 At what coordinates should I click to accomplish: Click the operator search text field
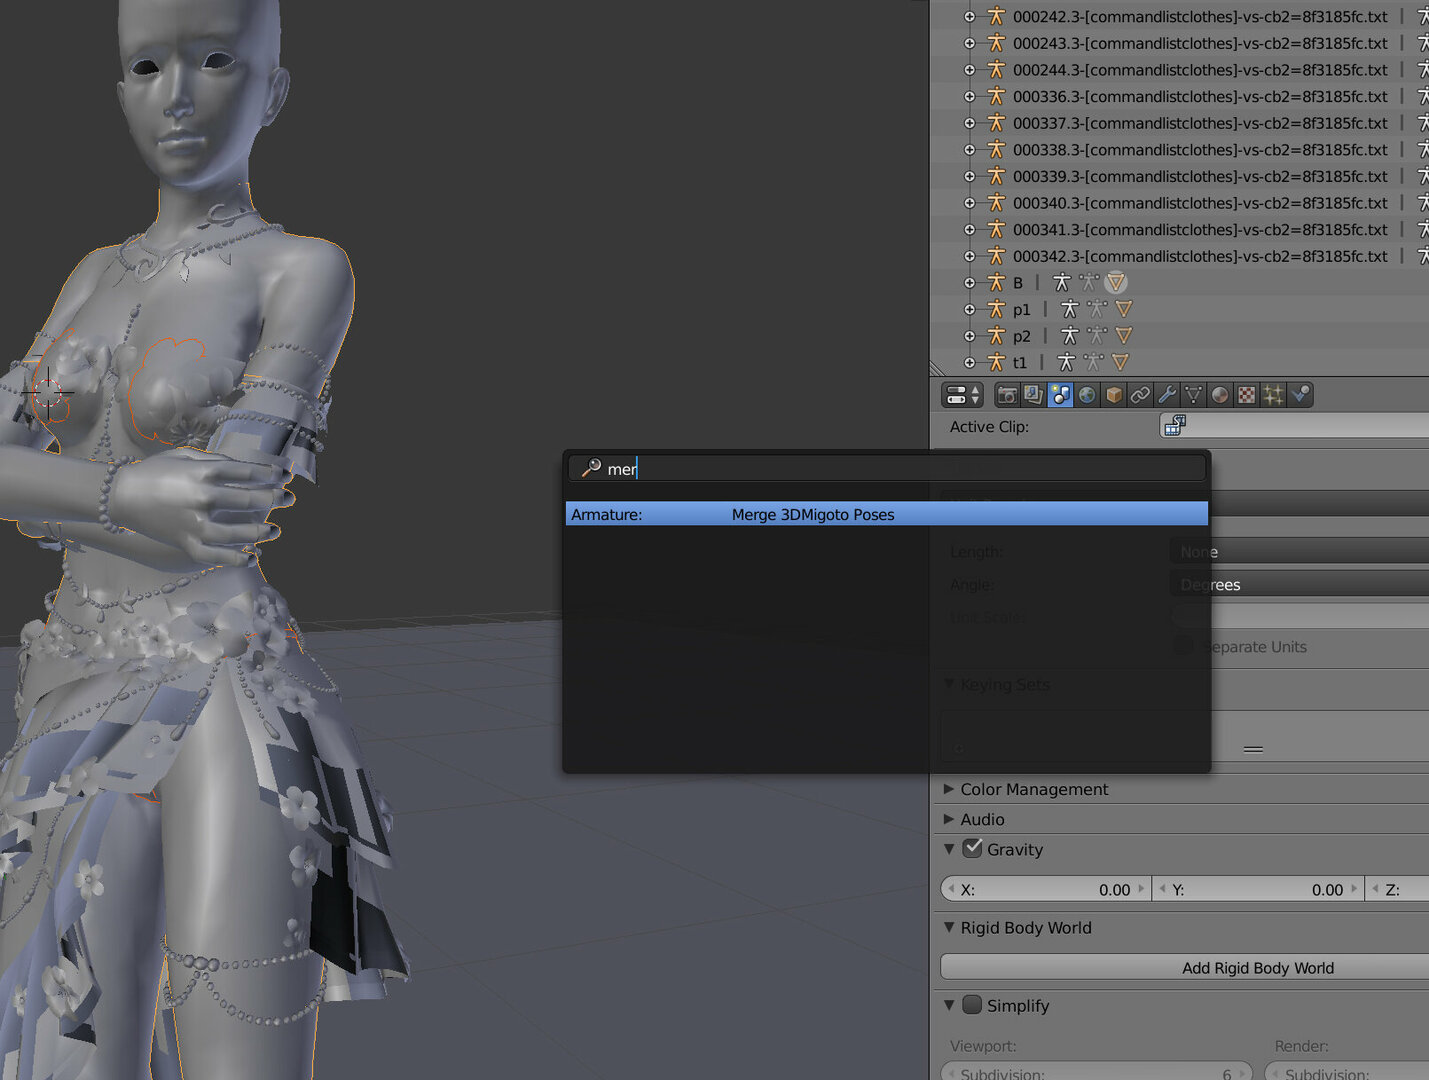coord(887,468)
